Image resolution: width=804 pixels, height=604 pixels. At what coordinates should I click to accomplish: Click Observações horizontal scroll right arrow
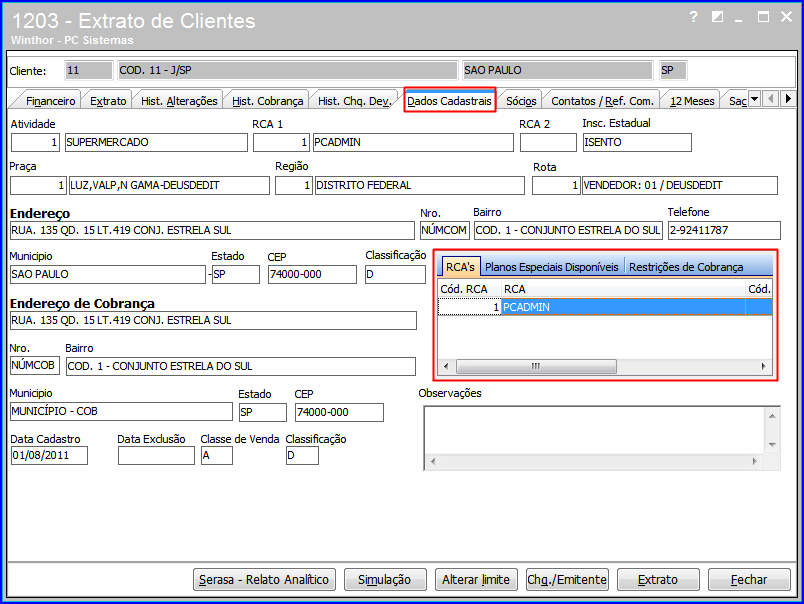click(x=755, y=461)
